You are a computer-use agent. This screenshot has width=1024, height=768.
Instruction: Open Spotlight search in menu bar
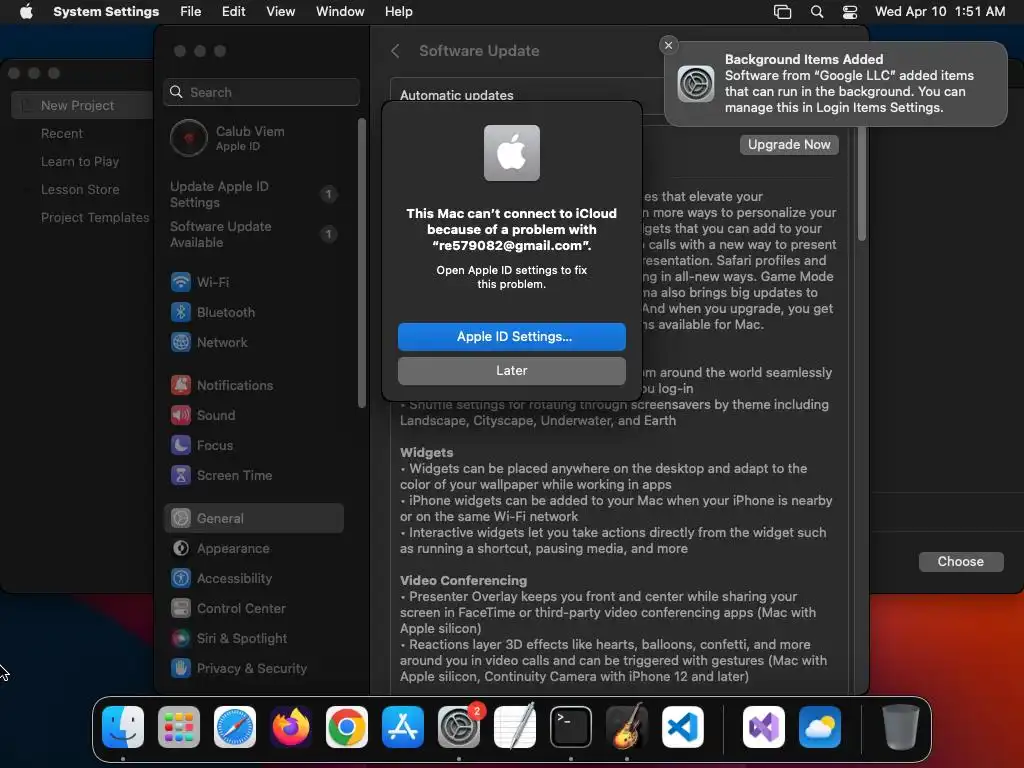click(817, 12)
